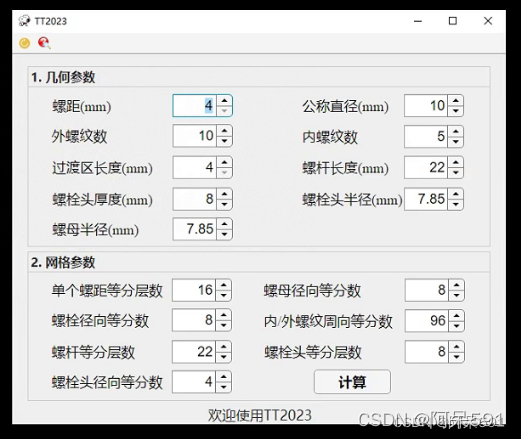The image size is (521, 439).
Task: Click the 计算 button
Action: click(352, 382)
